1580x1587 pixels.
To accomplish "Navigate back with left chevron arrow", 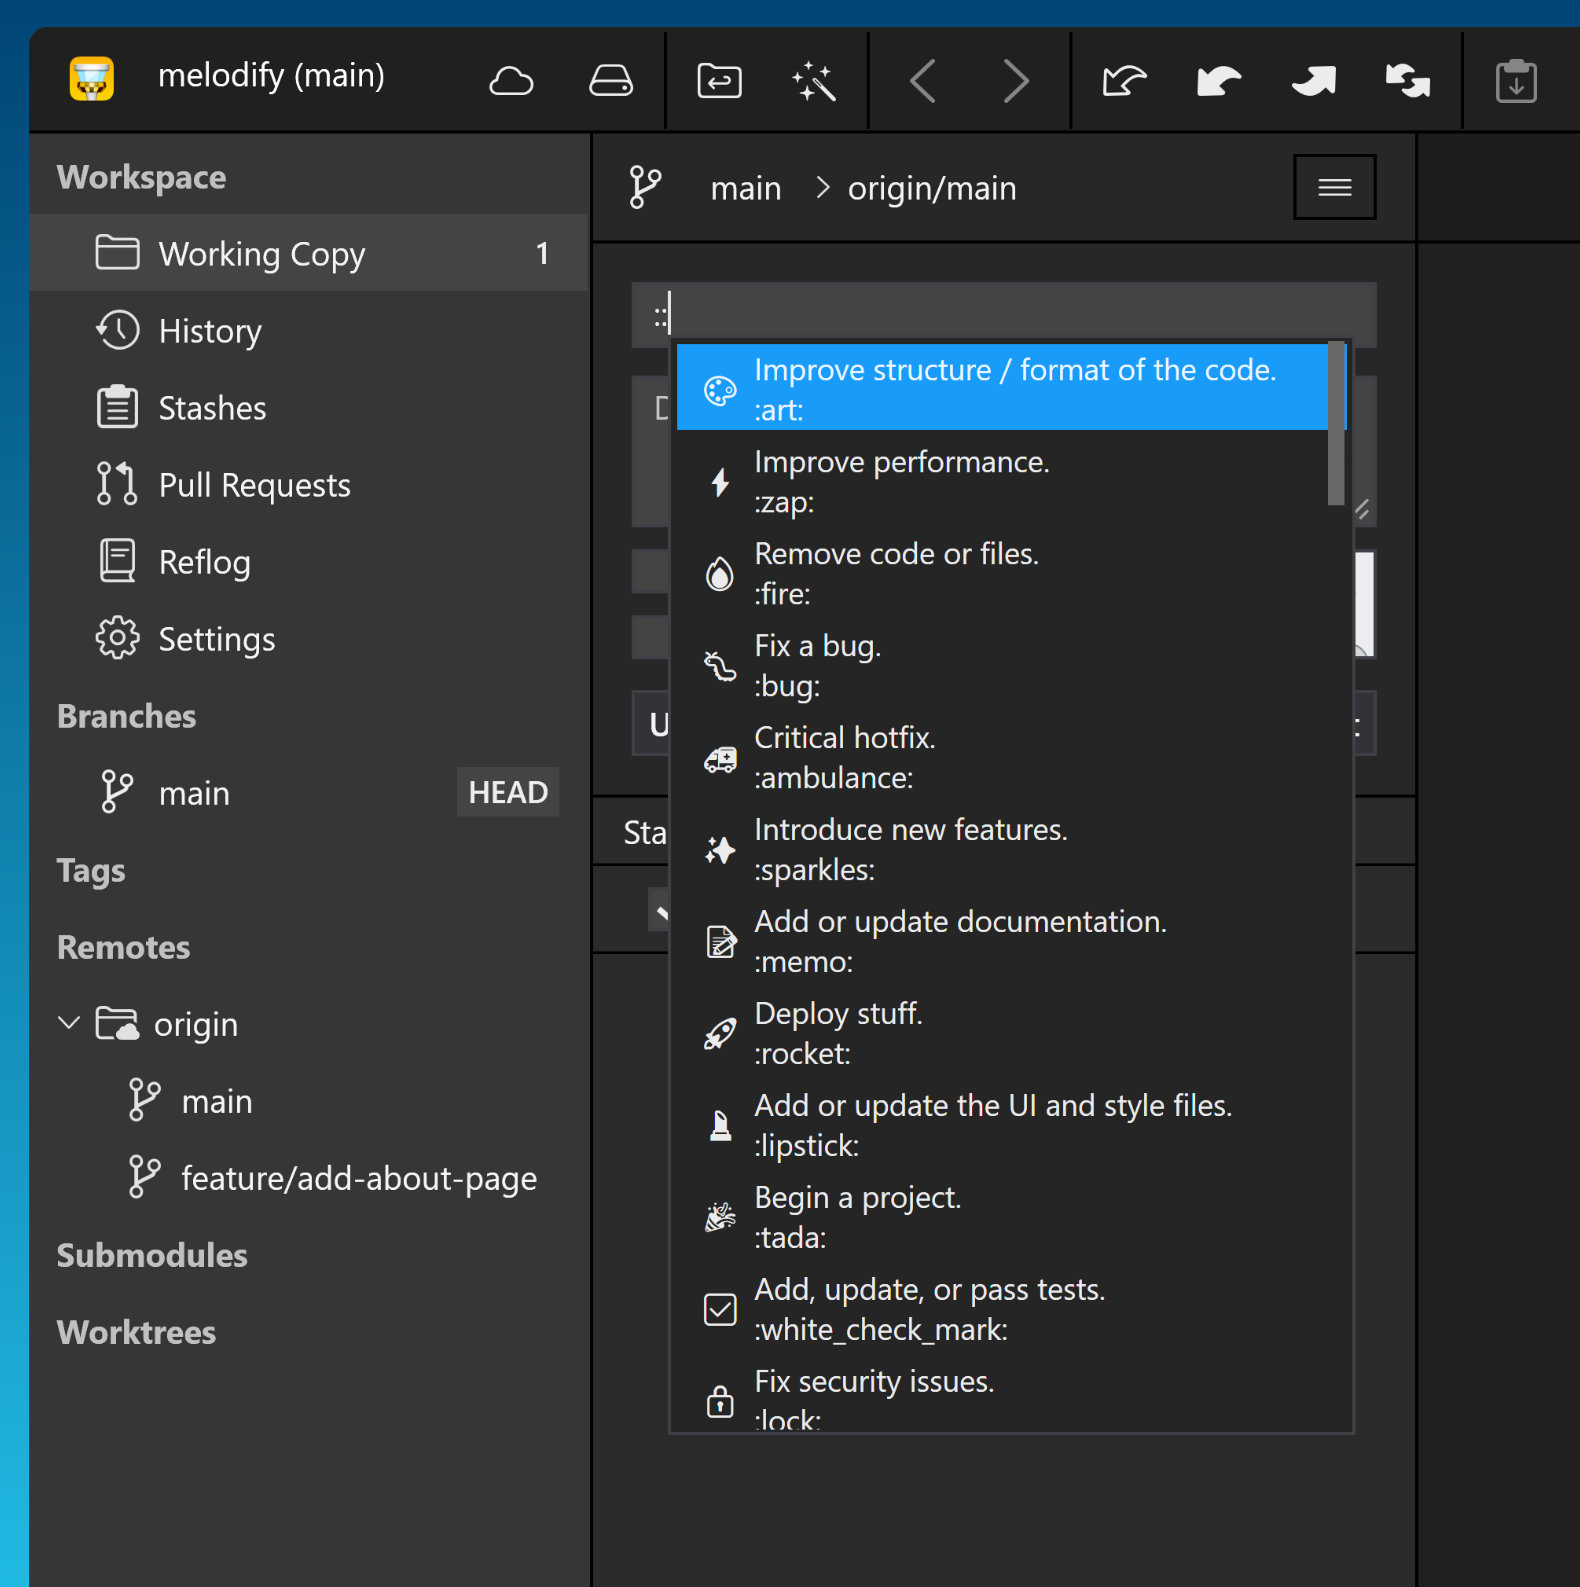I will pyautogui.click(x=923, y=81).
